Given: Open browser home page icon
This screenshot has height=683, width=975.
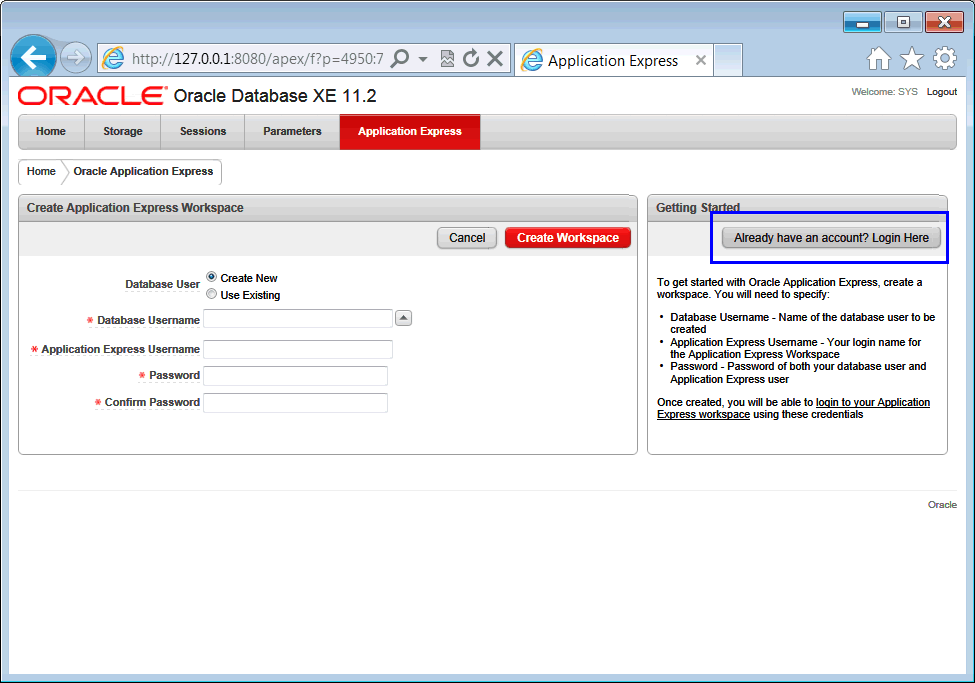Looking at the screenshot, I should [x=879, y=58].
